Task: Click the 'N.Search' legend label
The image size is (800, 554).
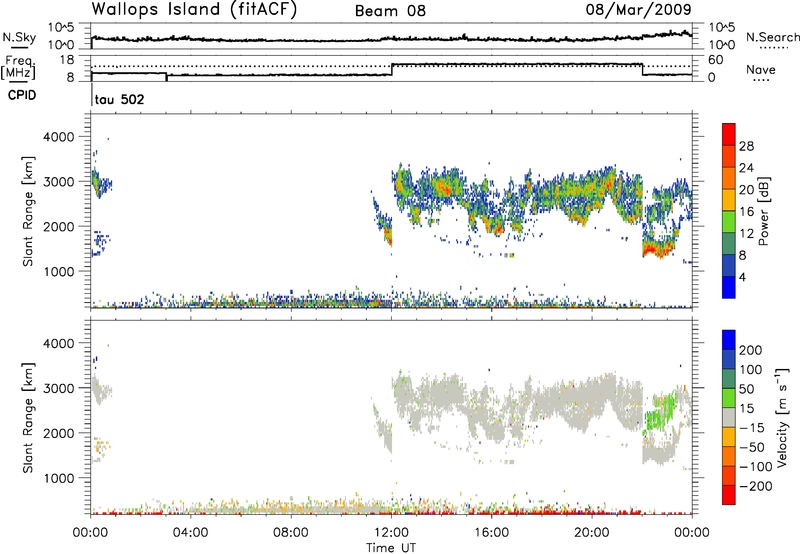Action: click(772, 37)
